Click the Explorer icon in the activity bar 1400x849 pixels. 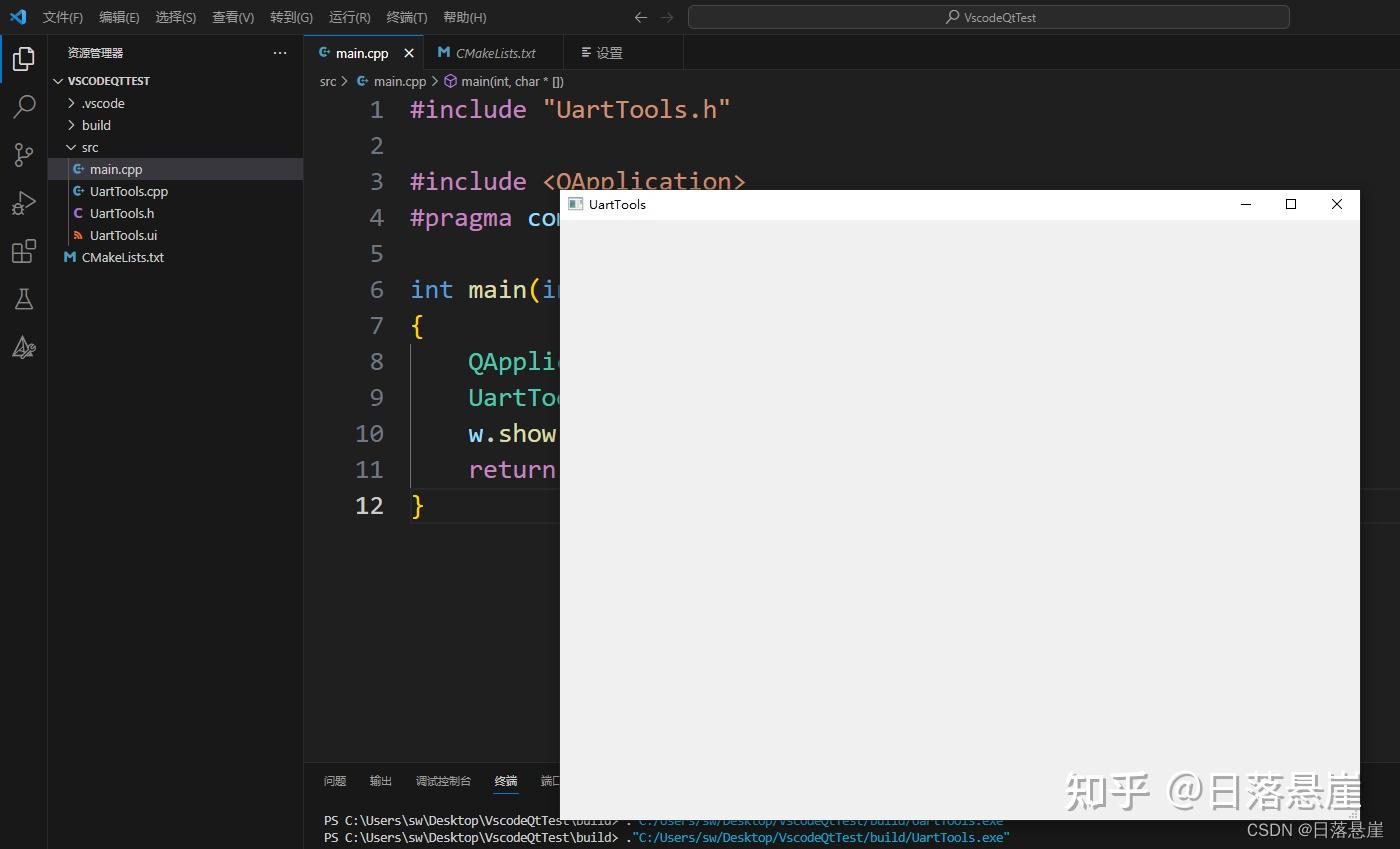[24, 59]
